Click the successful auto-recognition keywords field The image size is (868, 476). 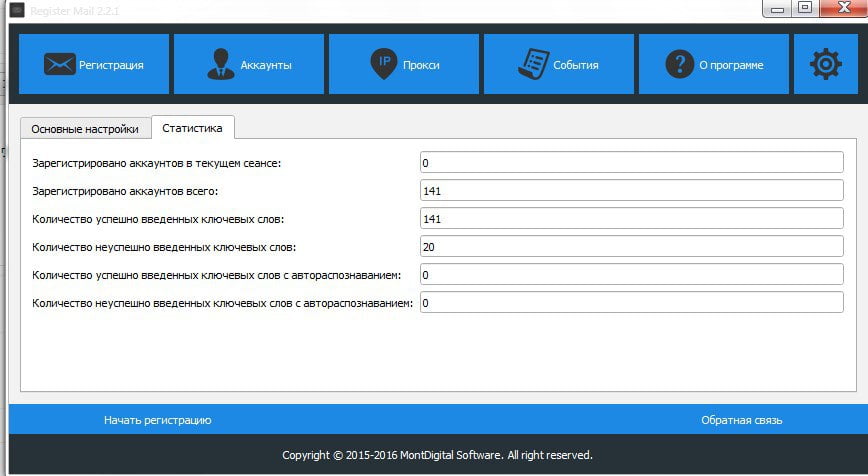[x=632, y=275]
